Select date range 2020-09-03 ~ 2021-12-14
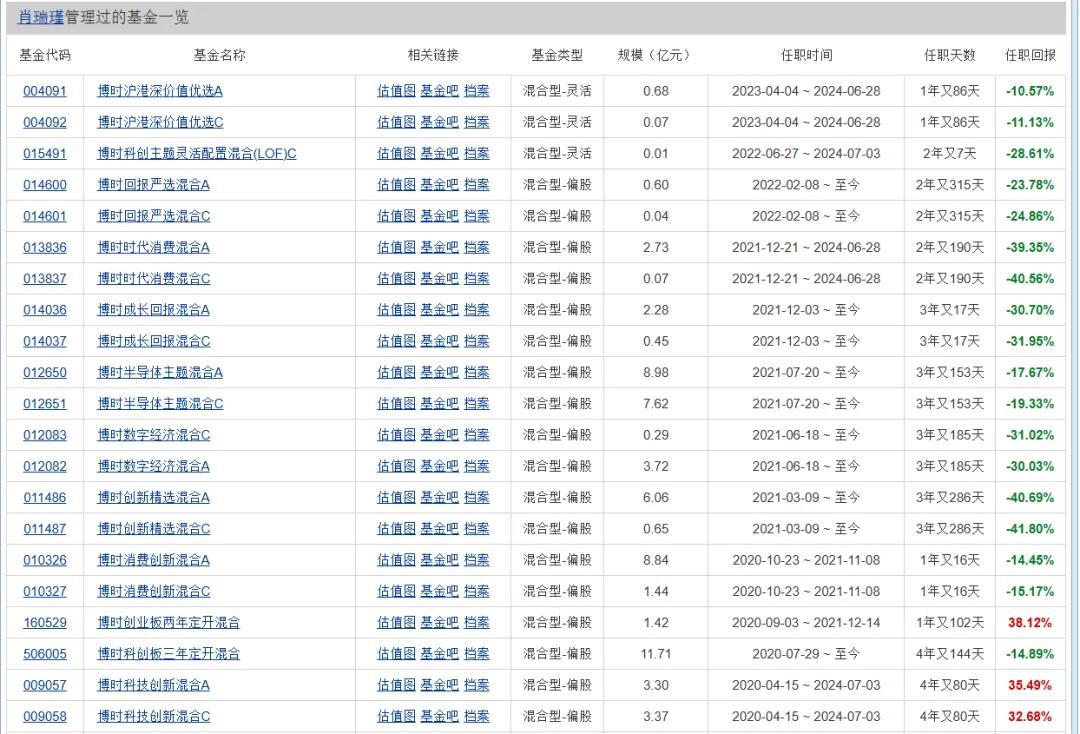The image size is (1080, 734). click(x=807, y=623)
